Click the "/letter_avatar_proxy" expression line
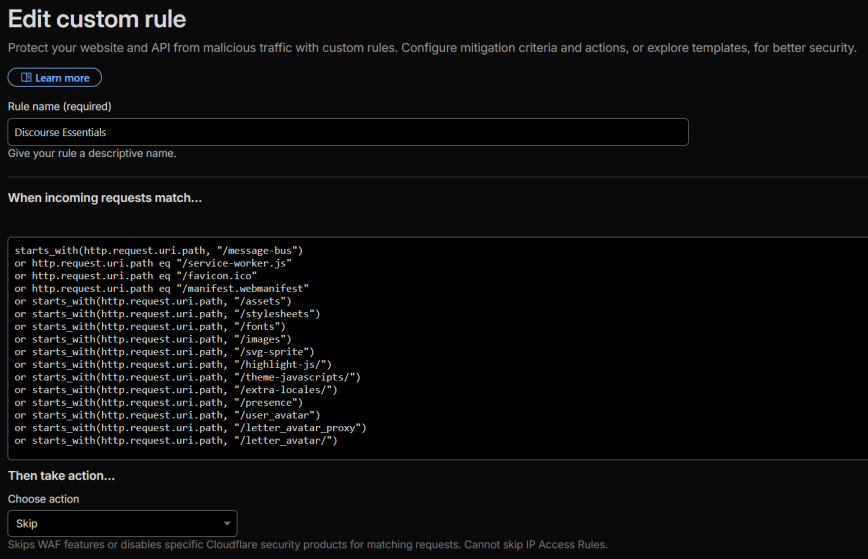The width and height of the screenshot is (868, 559). (191, 428)
